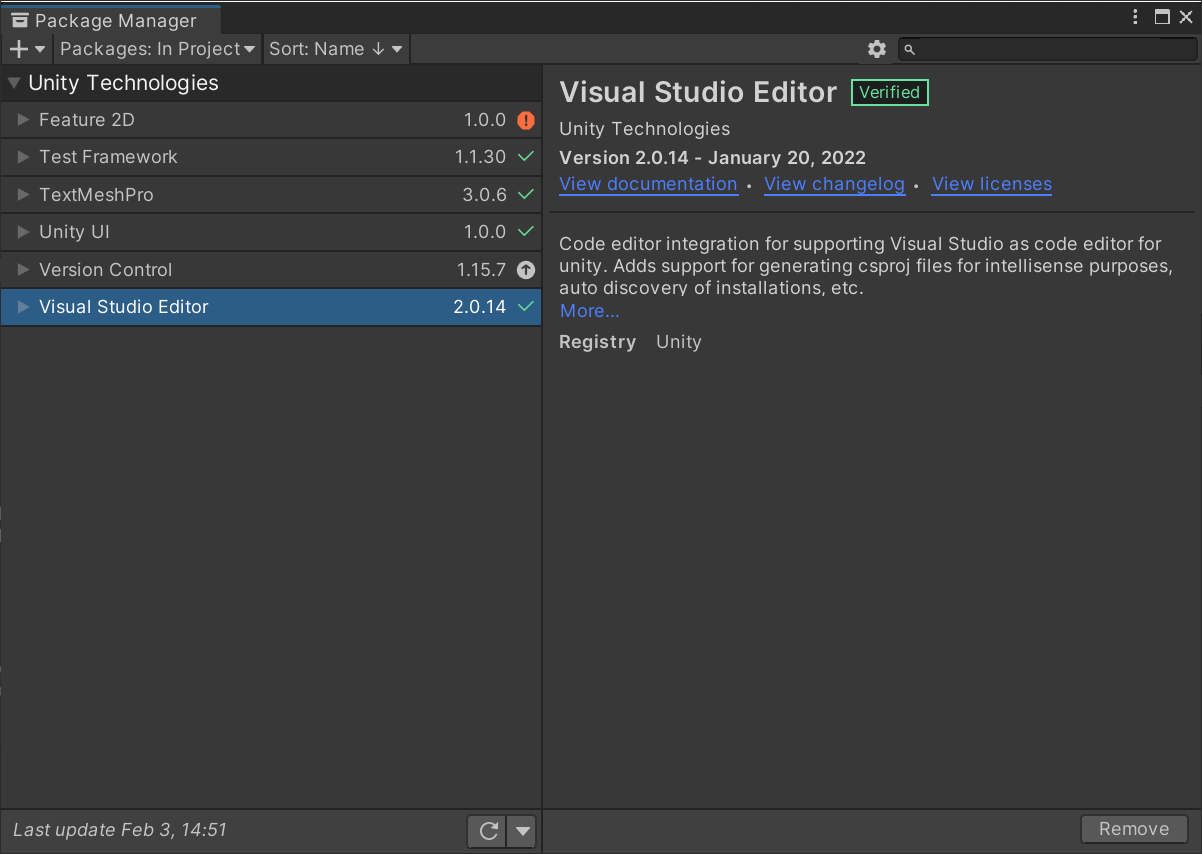1202x854 pixels.
Task: Open the advanced settings gear icon
Action: coord(877,49)
